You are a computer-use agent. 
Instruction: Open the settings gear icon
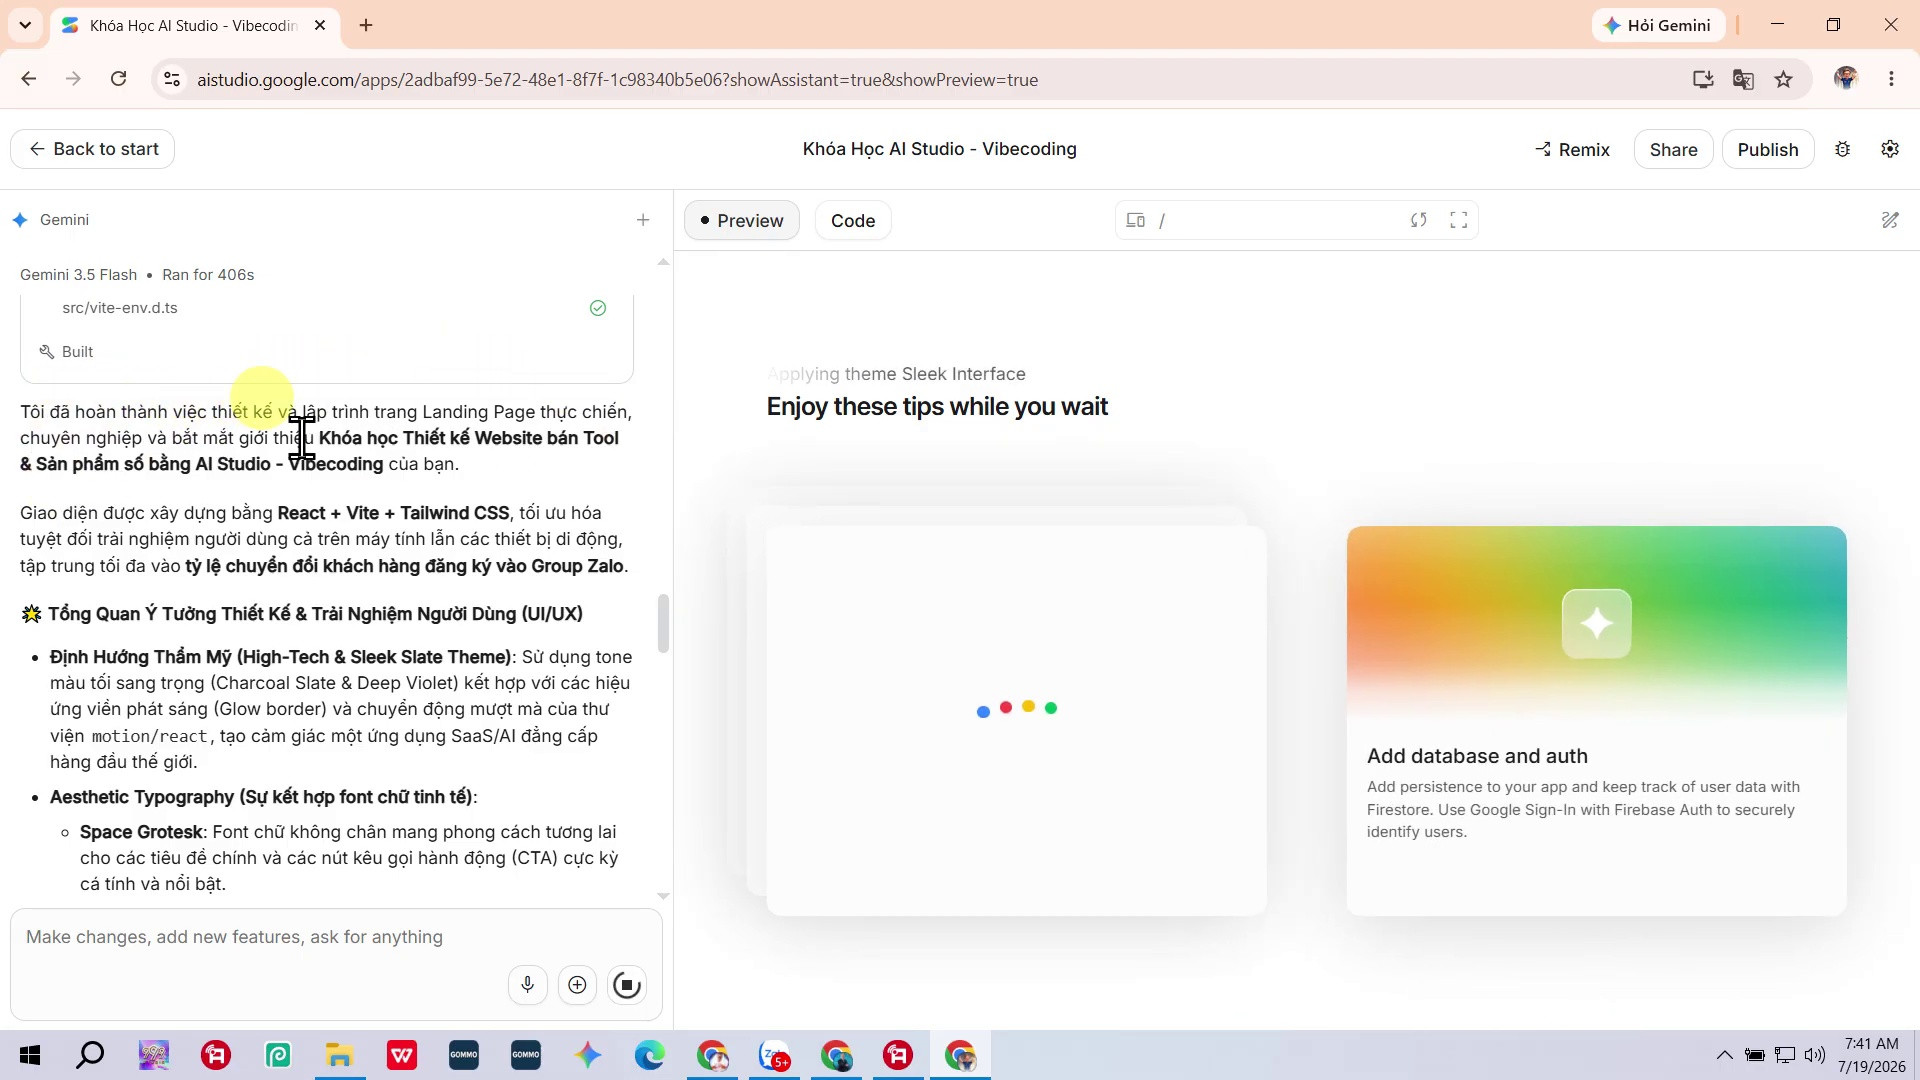1890,149
